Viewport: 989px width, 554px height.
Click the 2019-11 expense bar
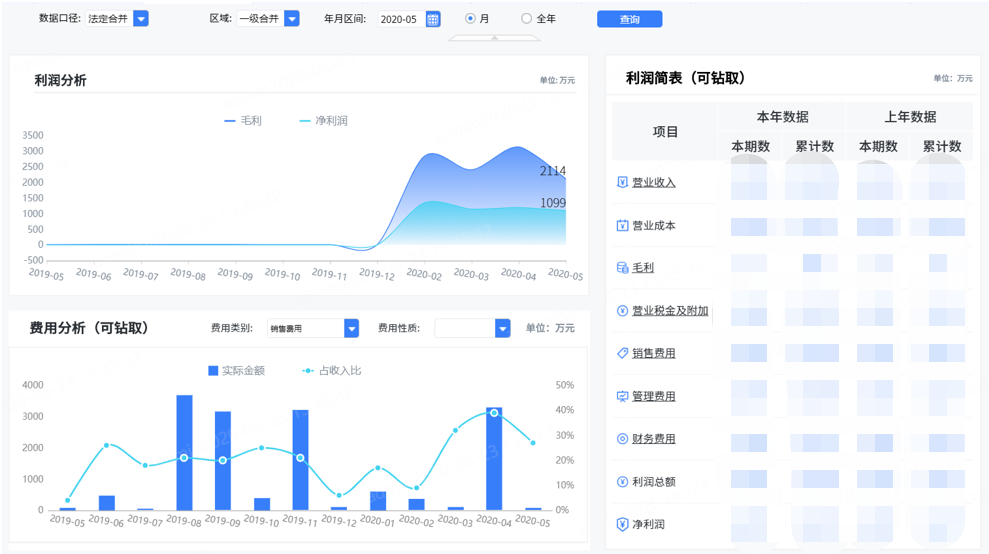pyautogui.click(x=301, y=460)
